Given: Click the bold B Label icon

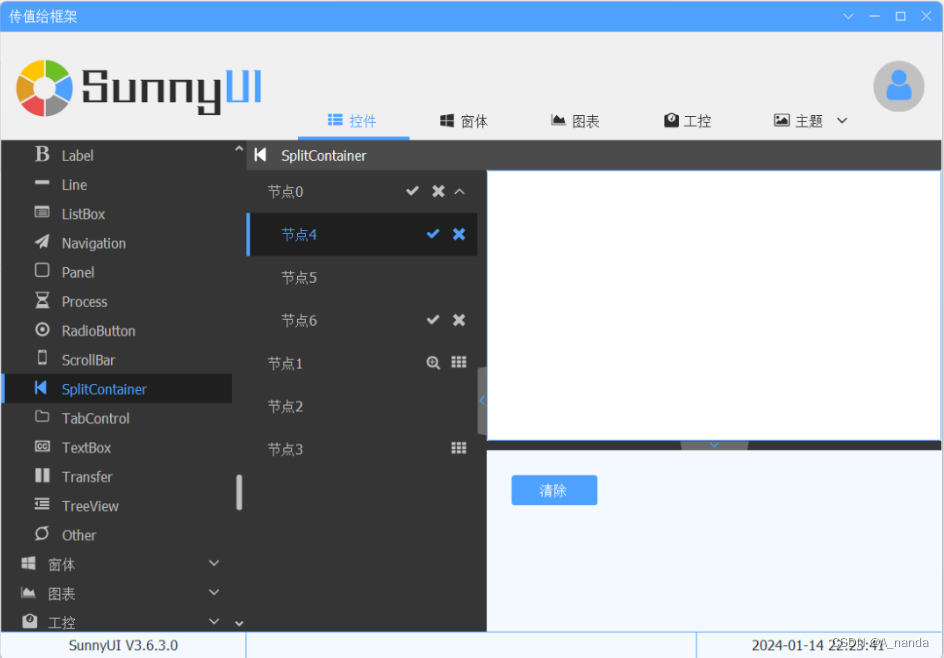Looking at the screenshot, I should click(x=42, y=154).
